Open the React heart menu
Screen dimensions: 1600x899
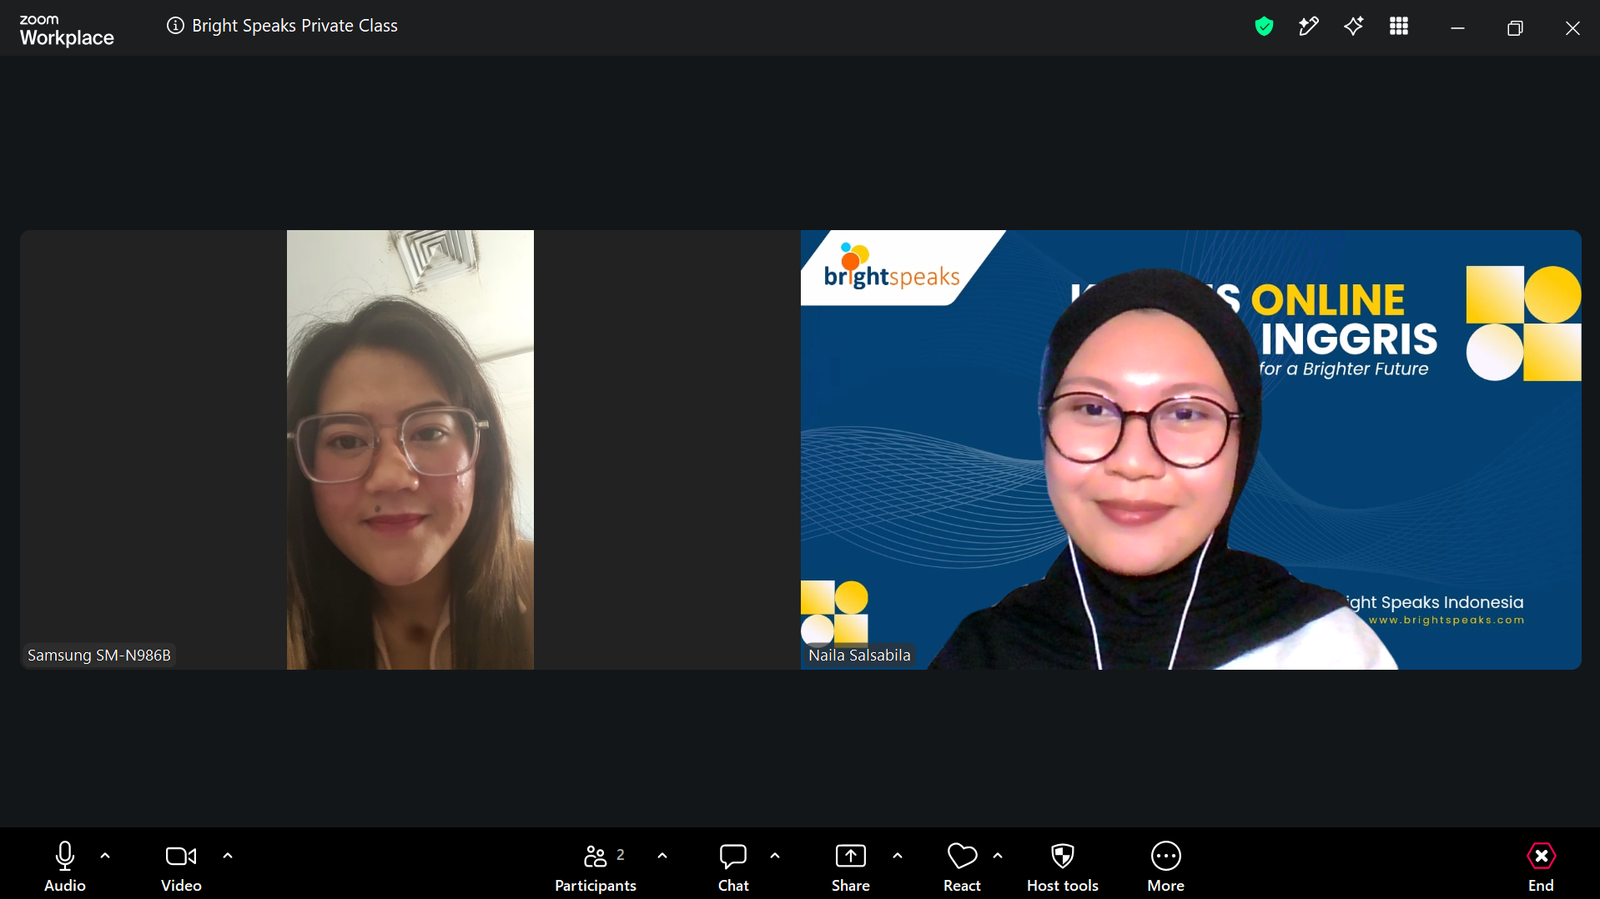tap(962, 866)
